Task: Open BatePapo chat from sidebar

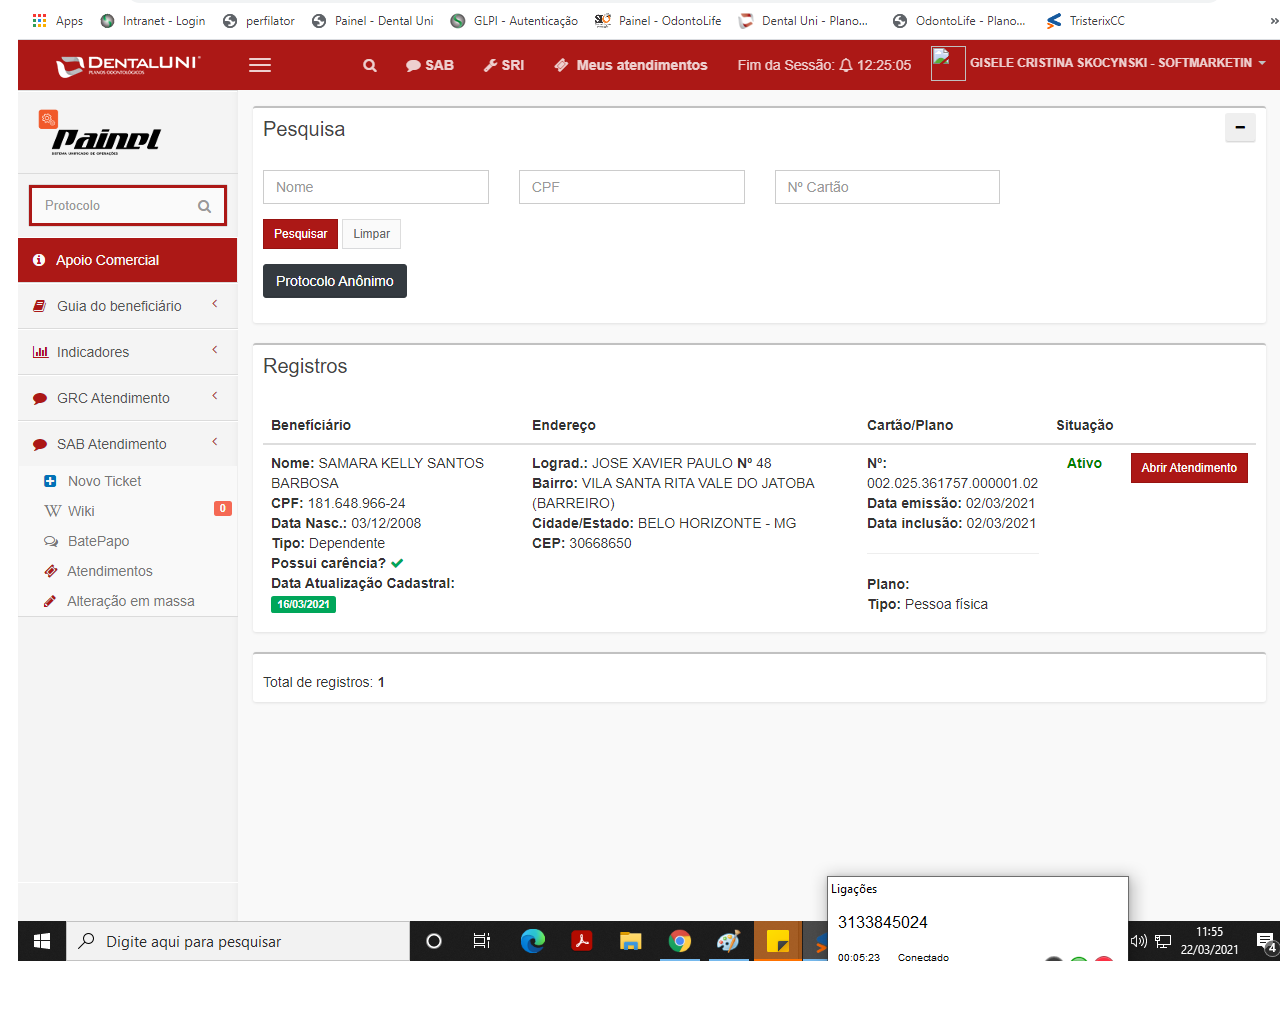Action: [98, 541]
